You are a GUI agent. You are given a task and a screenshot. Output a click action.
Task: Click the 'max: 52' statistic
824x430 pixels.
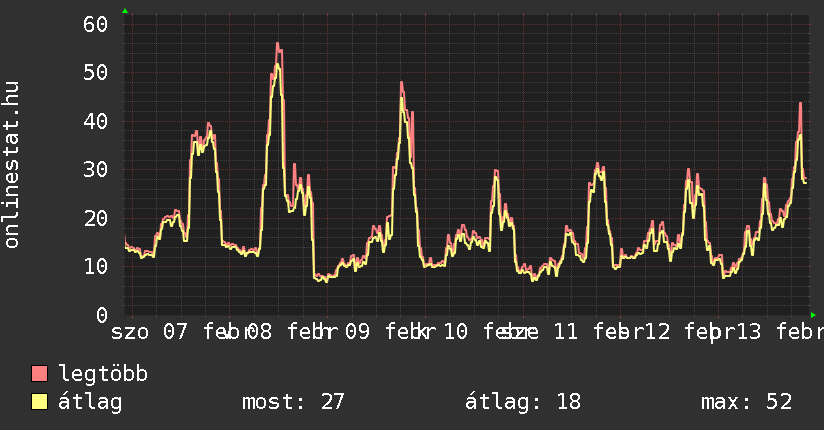[x=746, y=402]
